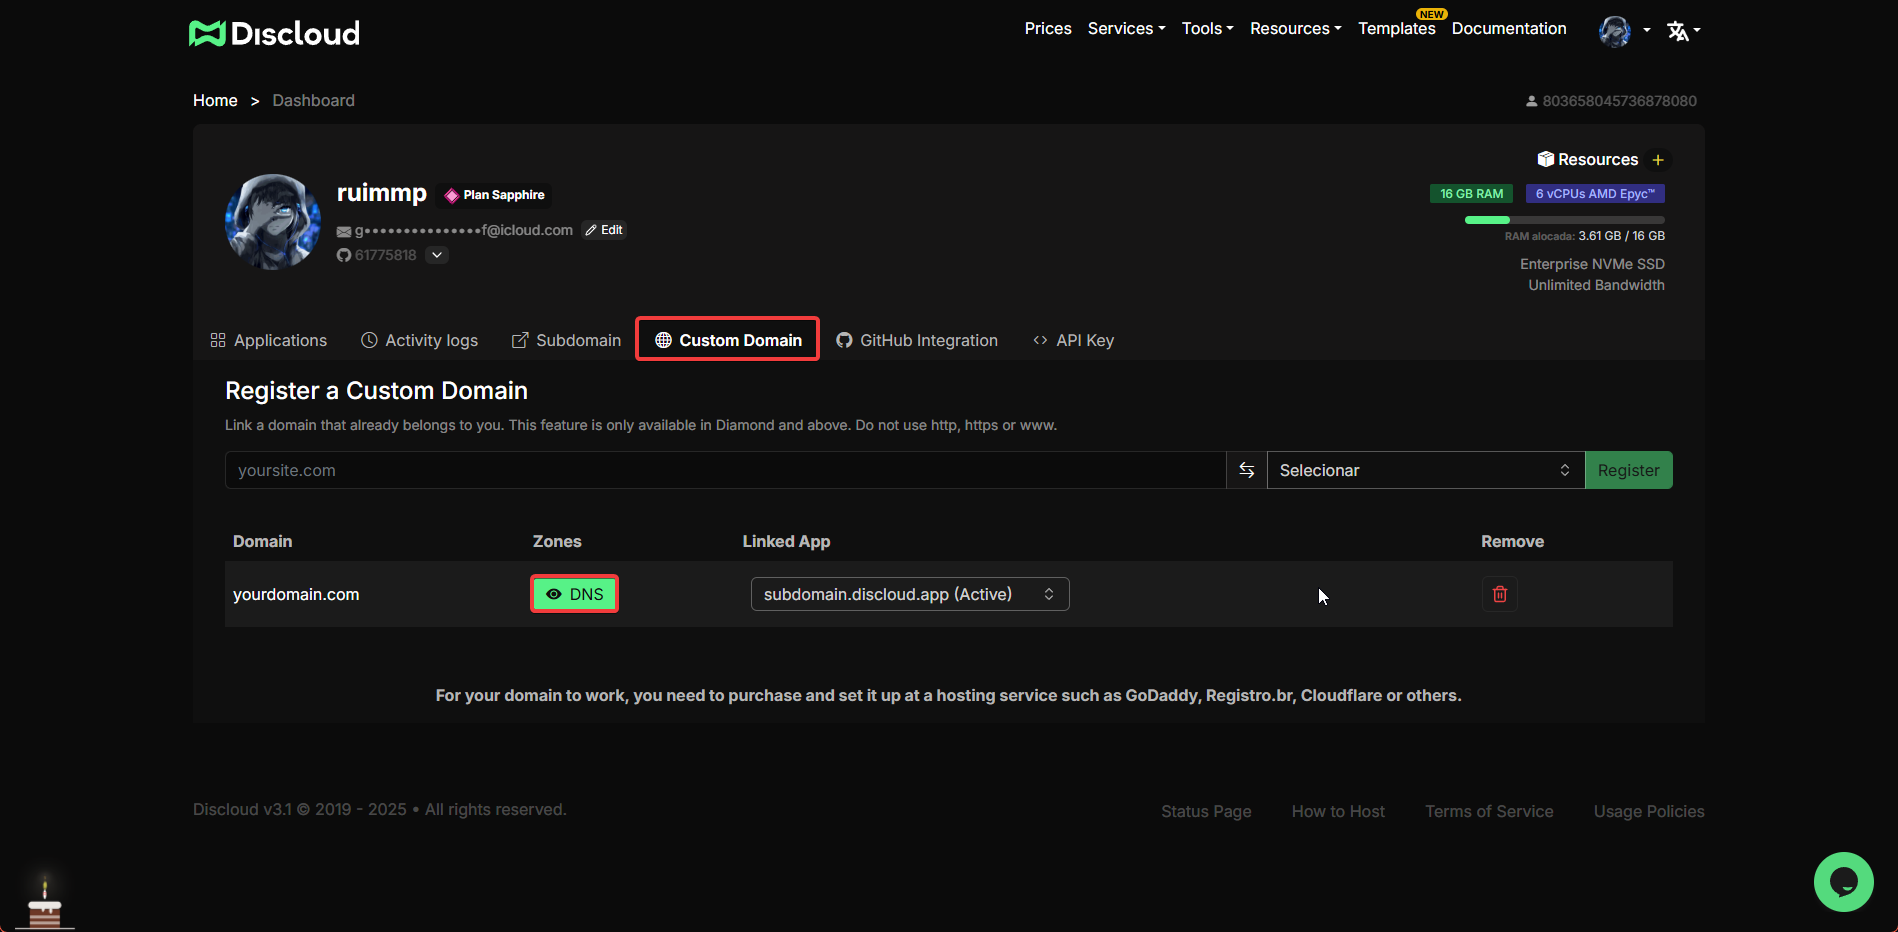The image size is (1898, 932).
Task: Expand the Services menu in navbar
Action: point(1126,29)
